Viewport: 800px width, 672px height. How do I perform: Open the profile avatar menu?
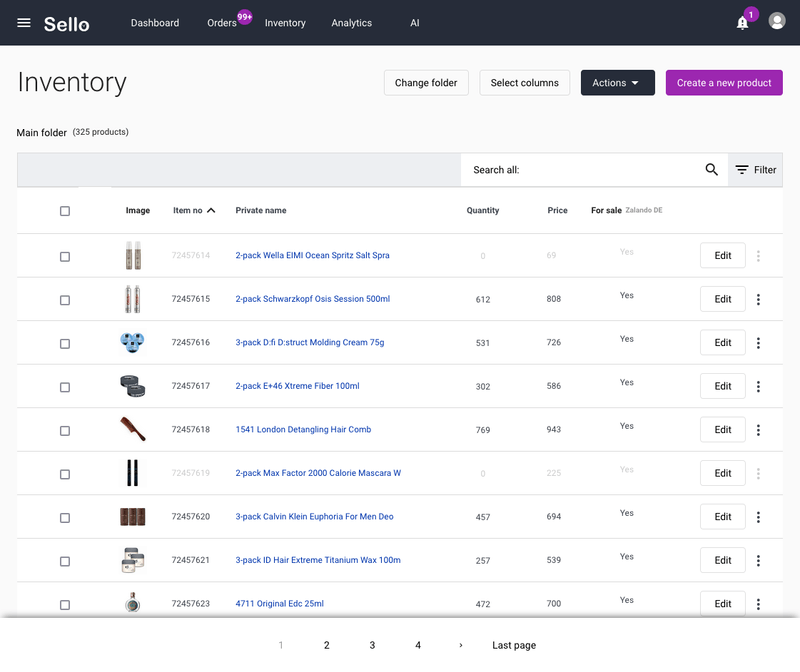778,23
